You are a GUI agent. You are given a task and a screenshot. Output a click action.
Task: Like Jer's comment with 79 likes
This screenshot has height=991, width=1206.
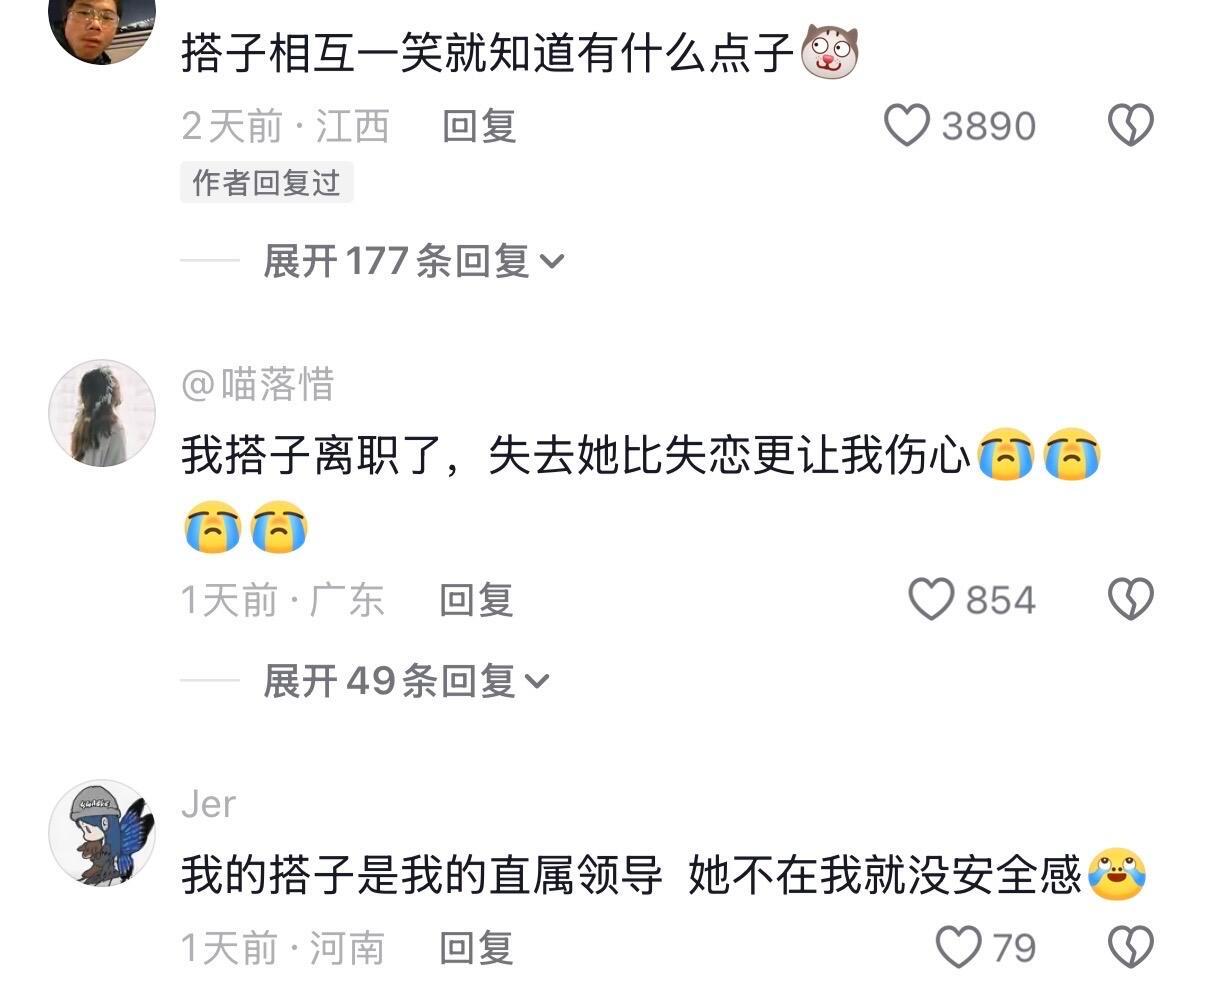click(959, 947)
